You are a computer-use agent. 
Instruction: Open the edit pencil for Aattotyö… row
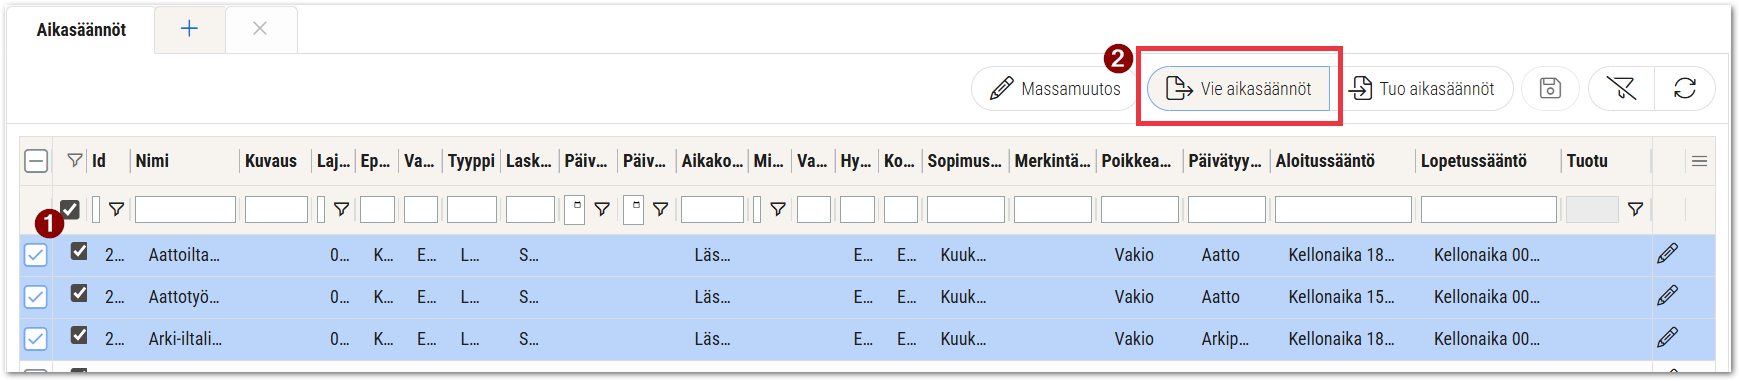1667,296
